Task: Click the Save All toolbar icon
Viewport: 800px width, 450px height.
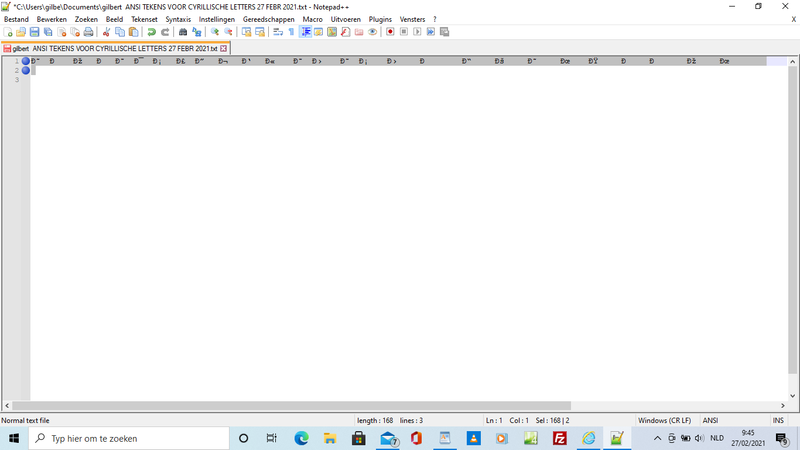Action: [x=48, y=32]
